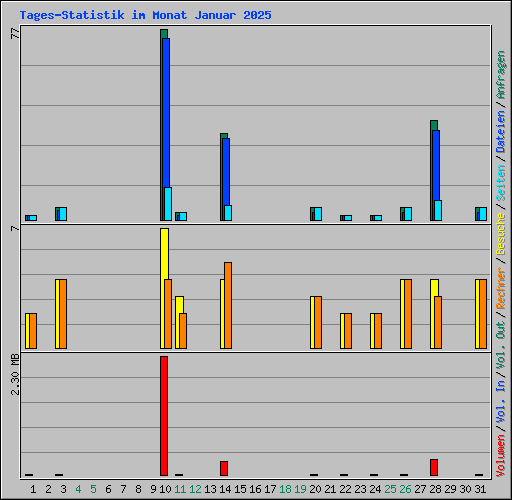Click the day label '3' on the axis
512x500 pixels.
63,489
